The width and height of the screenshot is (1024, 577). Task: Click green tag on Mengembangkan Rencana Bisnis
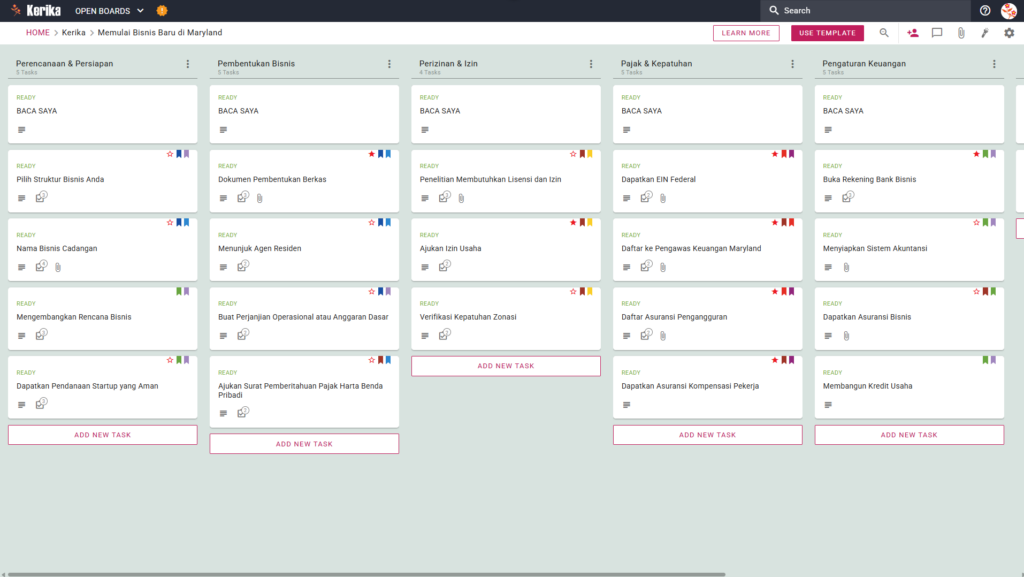(179, 292)
